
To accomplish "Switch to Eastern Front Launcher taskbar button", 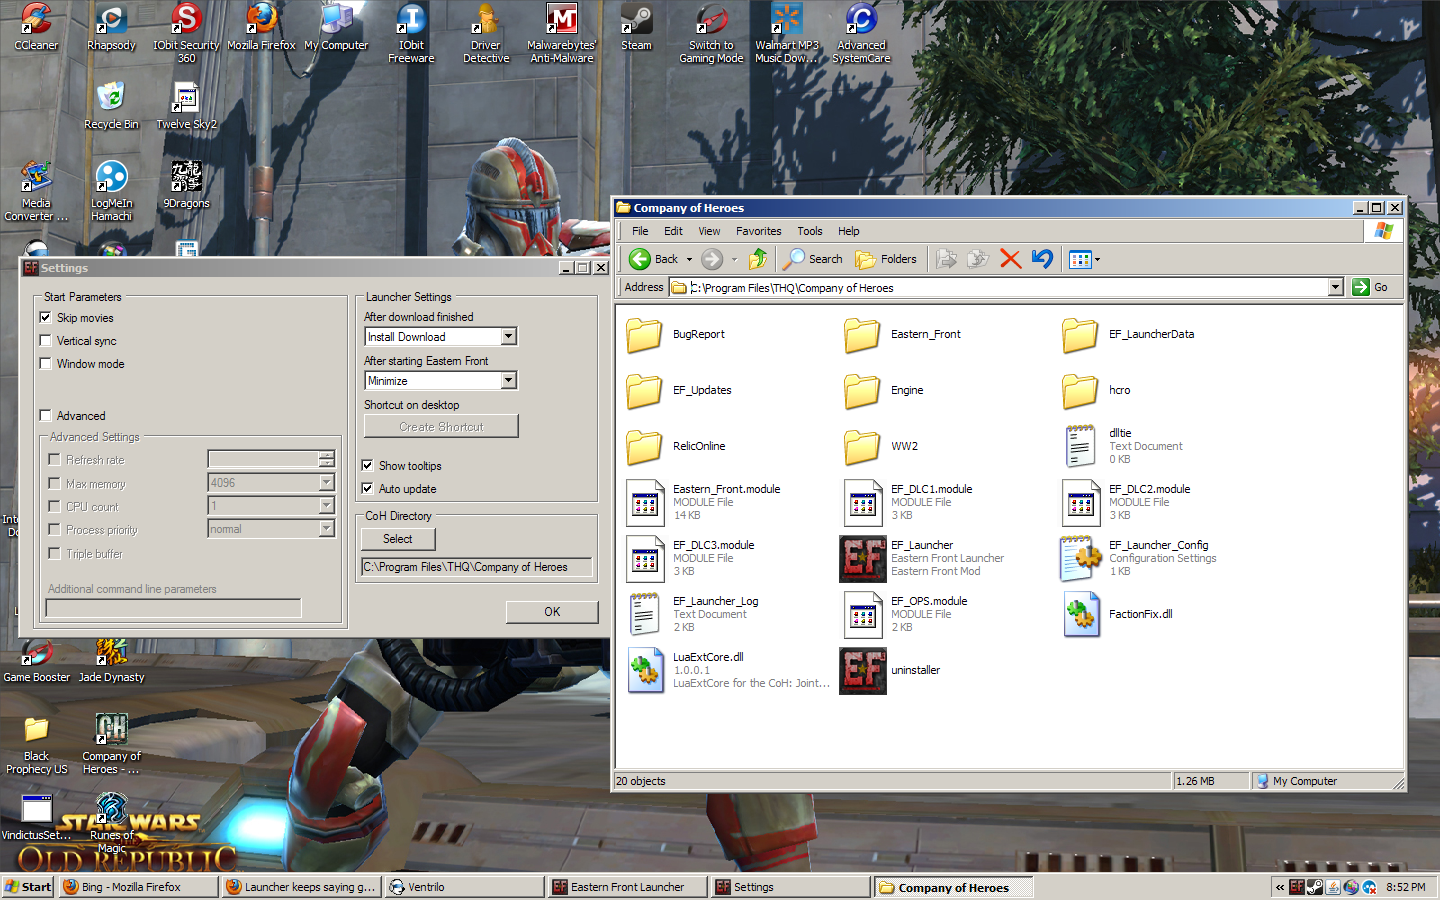I will click(x=628, y=887).
